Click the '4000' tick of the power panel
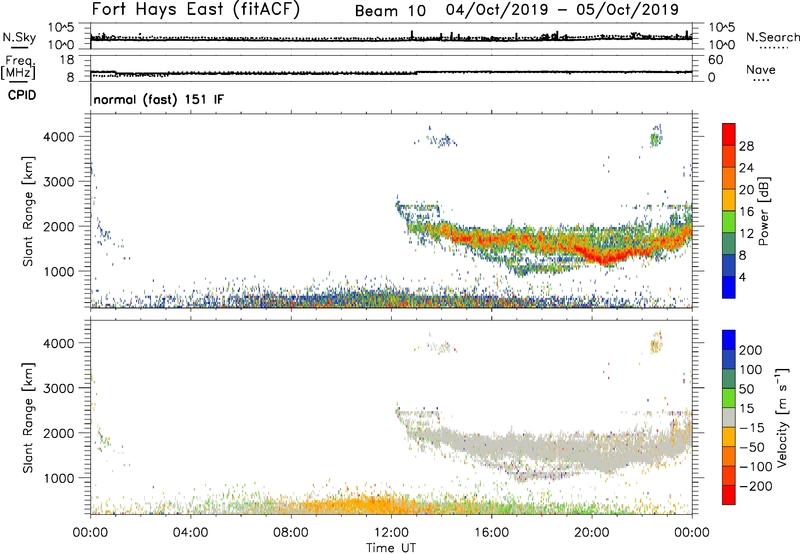This screenshot has width=800, height=554. pos(59,137)
